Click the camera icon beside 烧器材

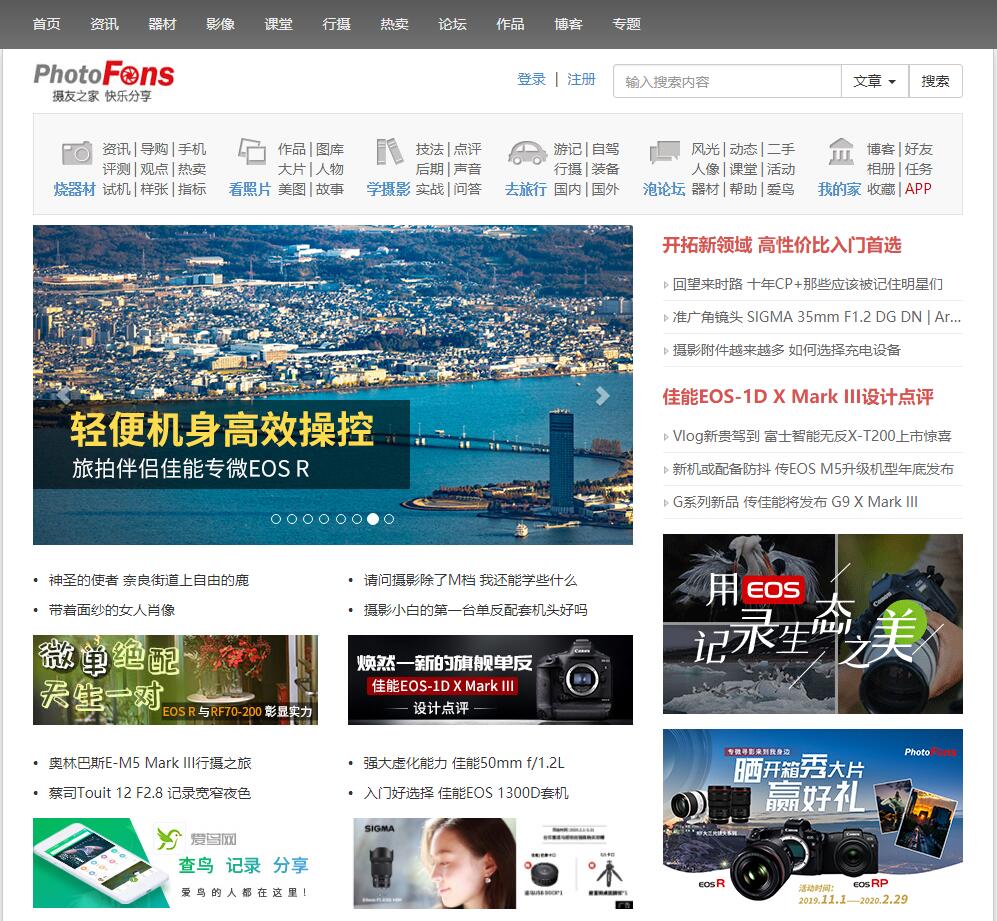77,153
